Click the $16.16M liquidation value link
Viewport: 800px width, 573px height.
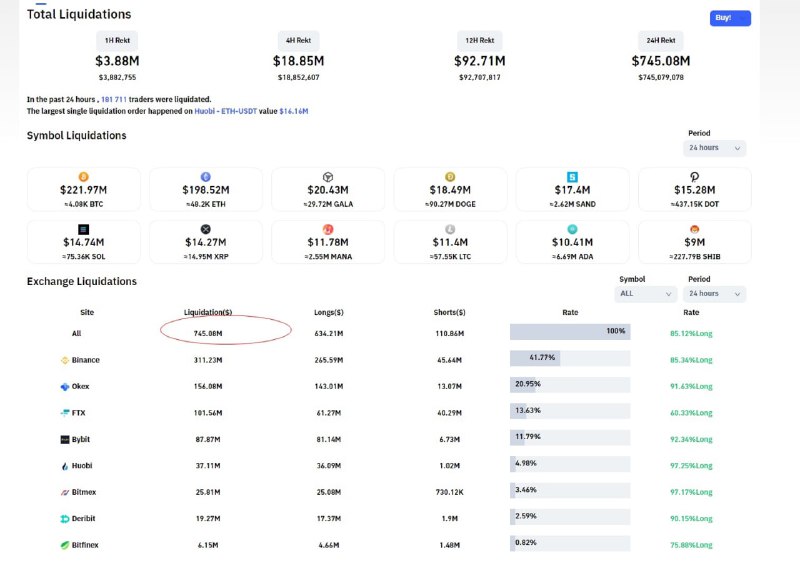294,111
